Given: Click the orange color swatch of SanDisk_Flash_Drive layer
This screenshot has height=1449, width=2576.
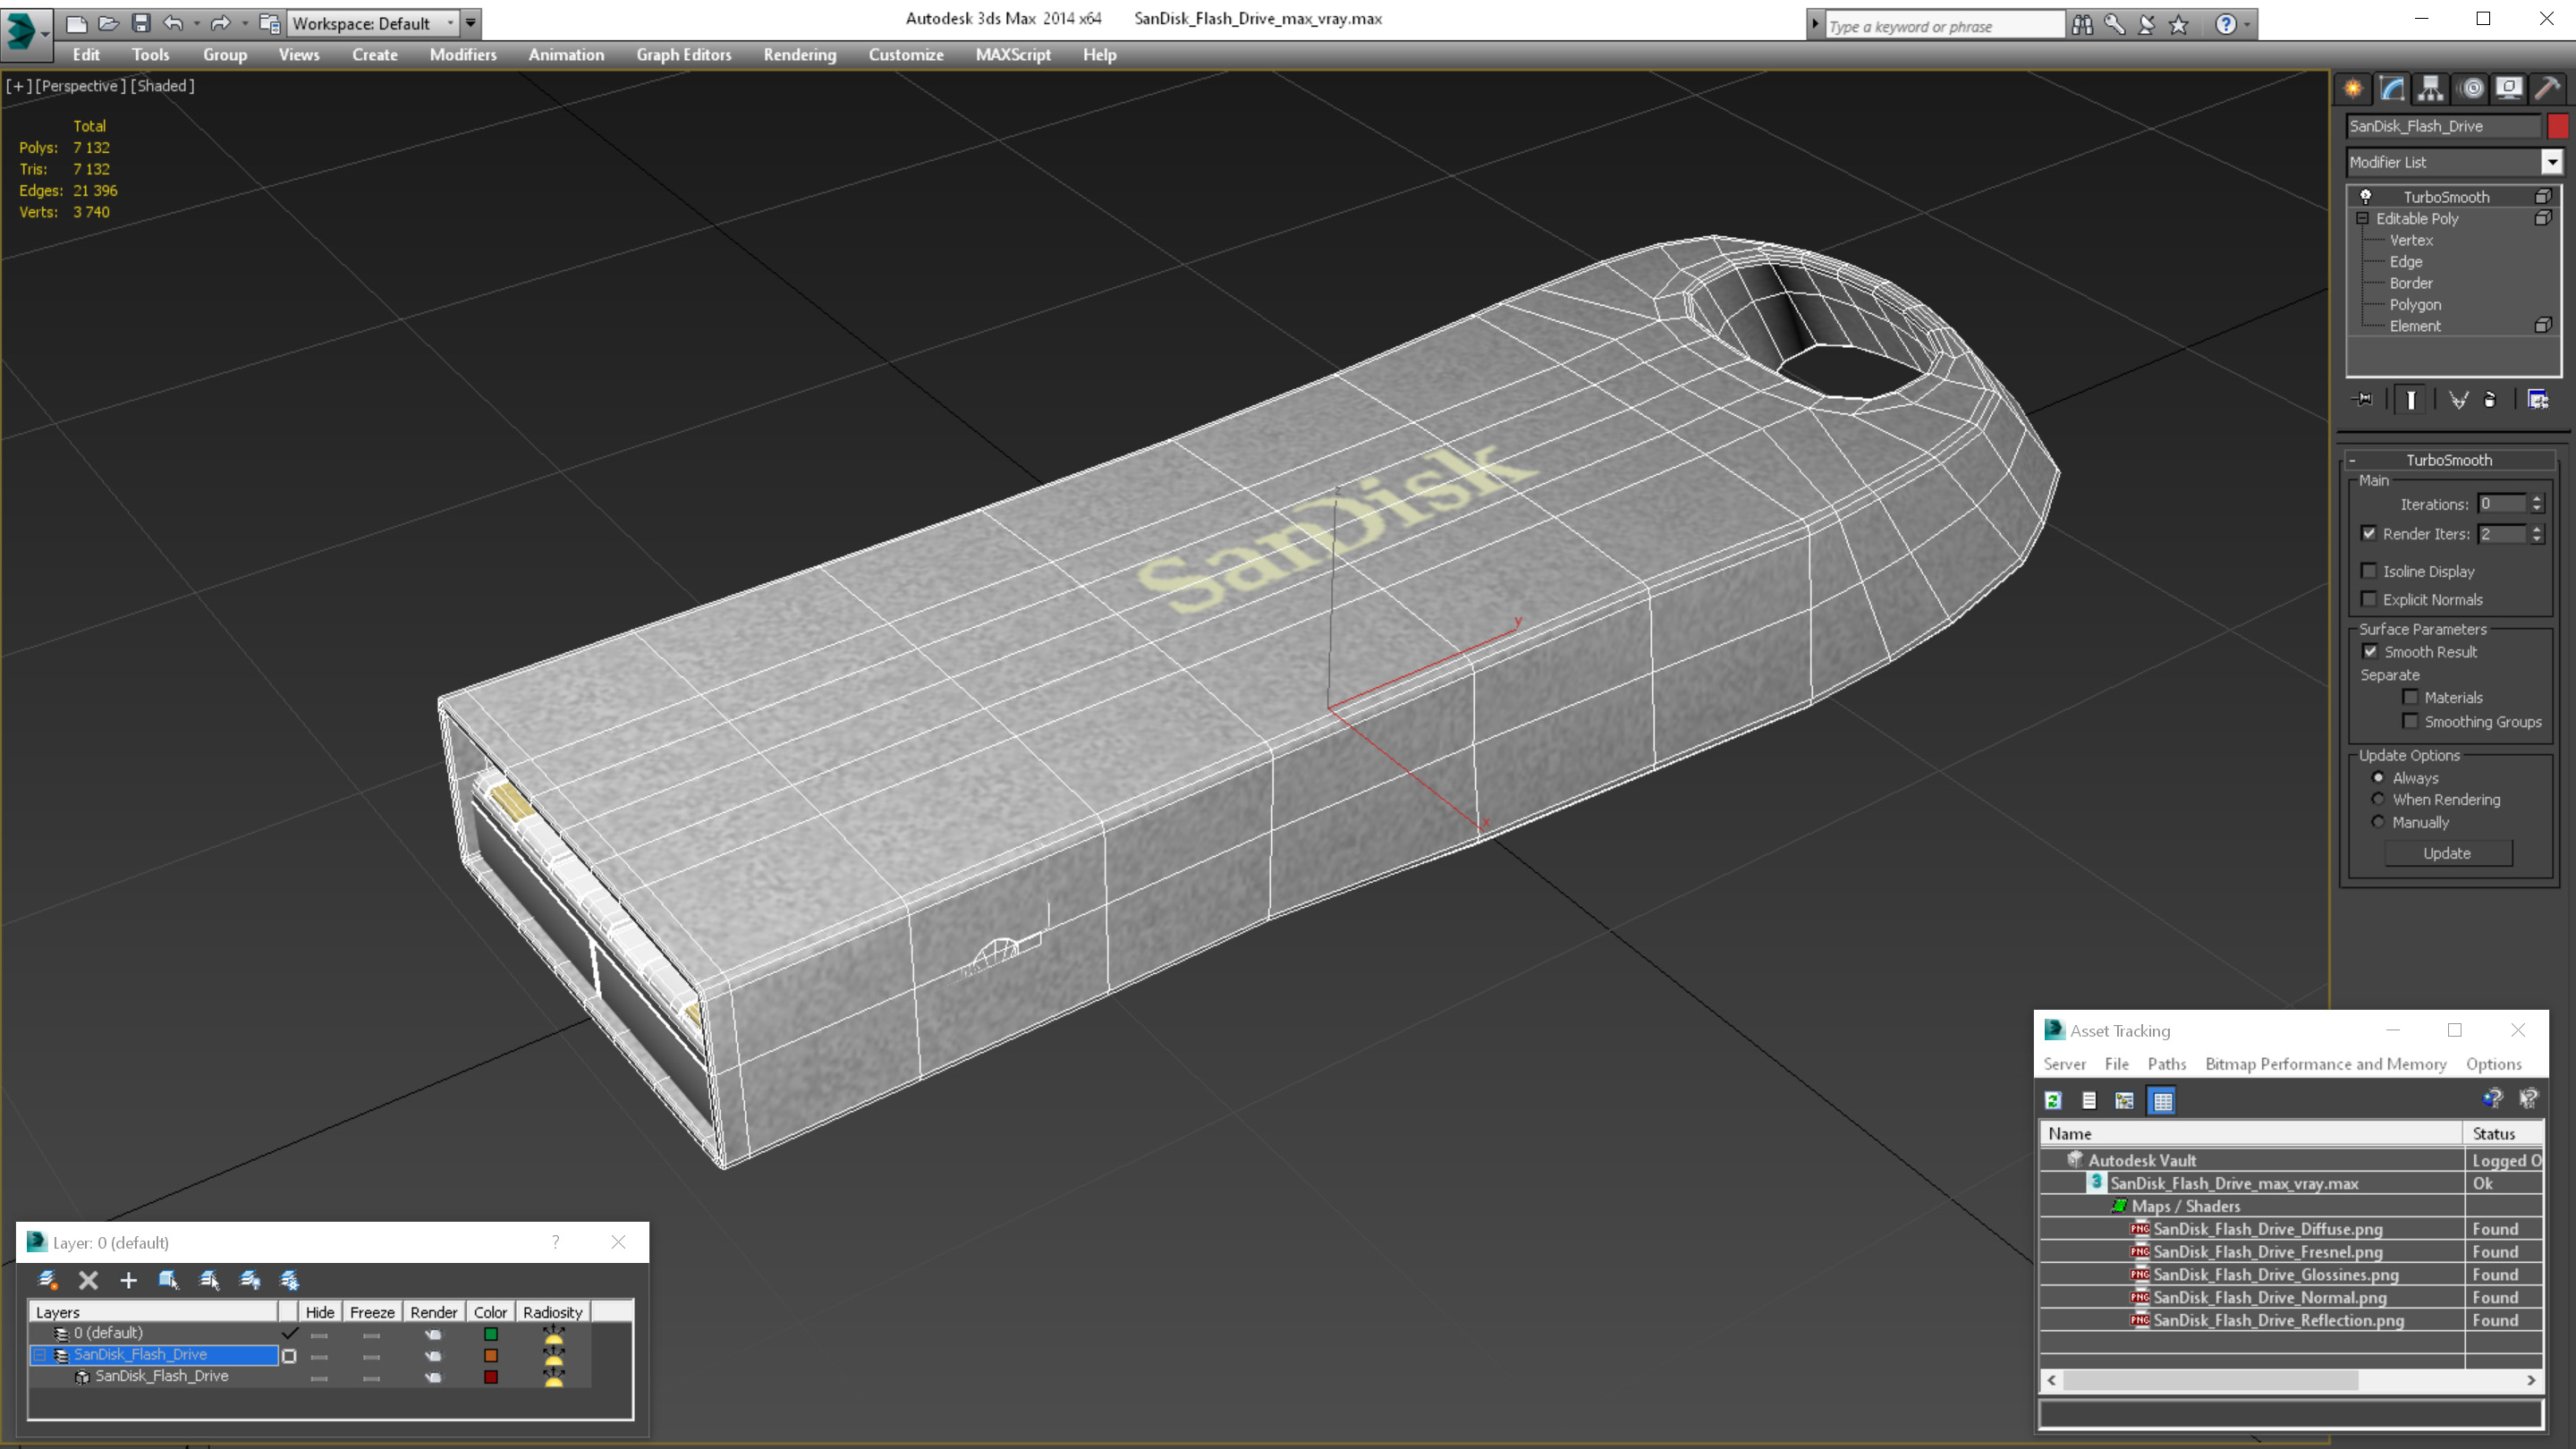Looking at the screenshot, I should (x=491, y=1355).
